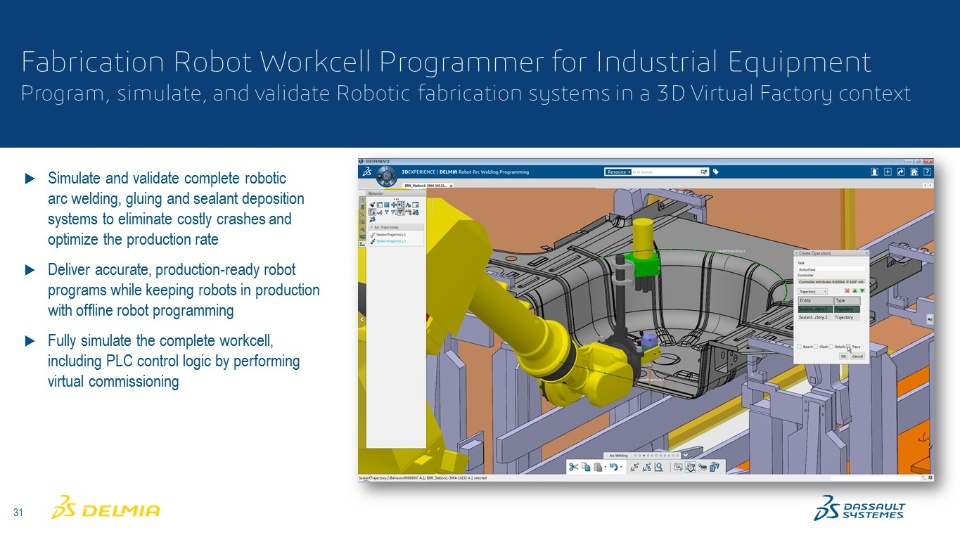Enable the Reach checkbox
The width and height of the screenshot is (960, 540).
(799, 347)
